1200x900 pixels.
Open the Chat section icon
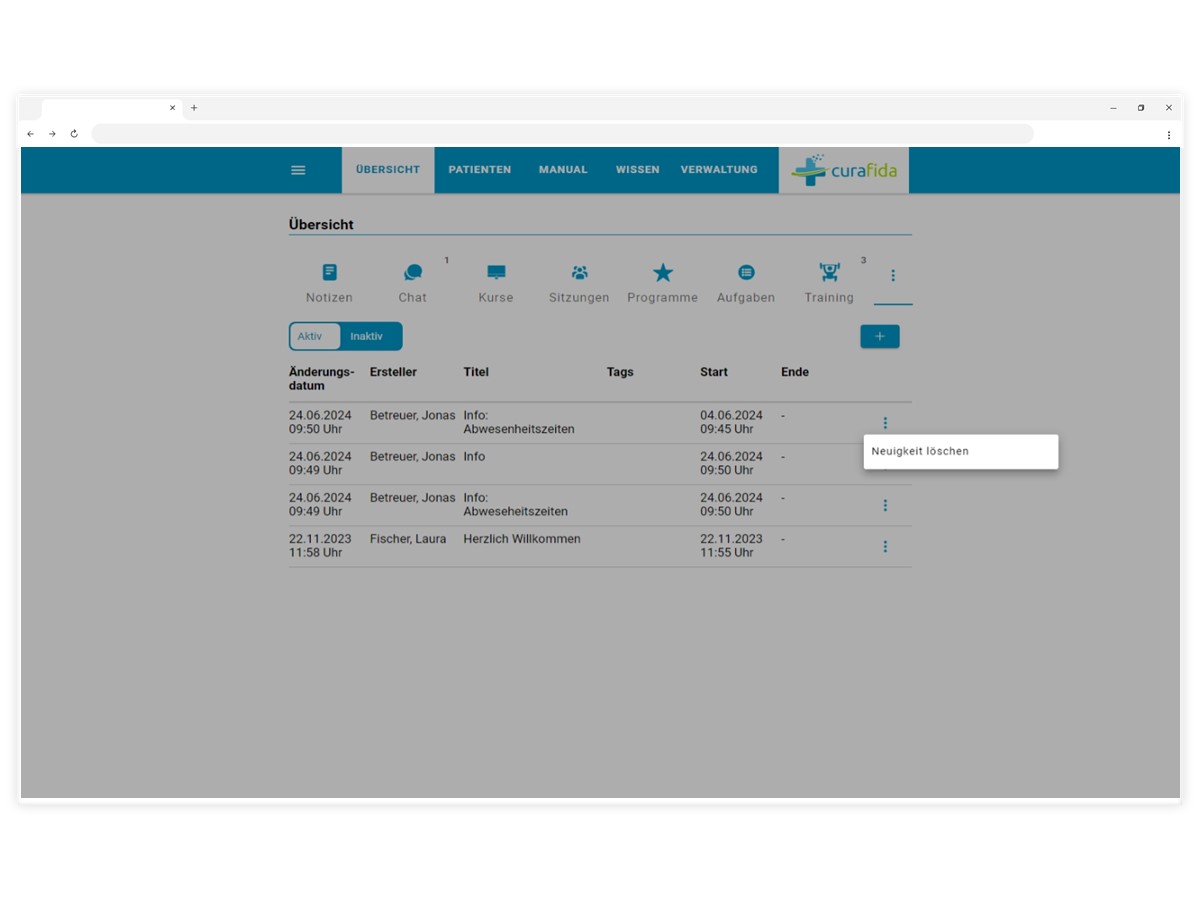click(413, 272)
